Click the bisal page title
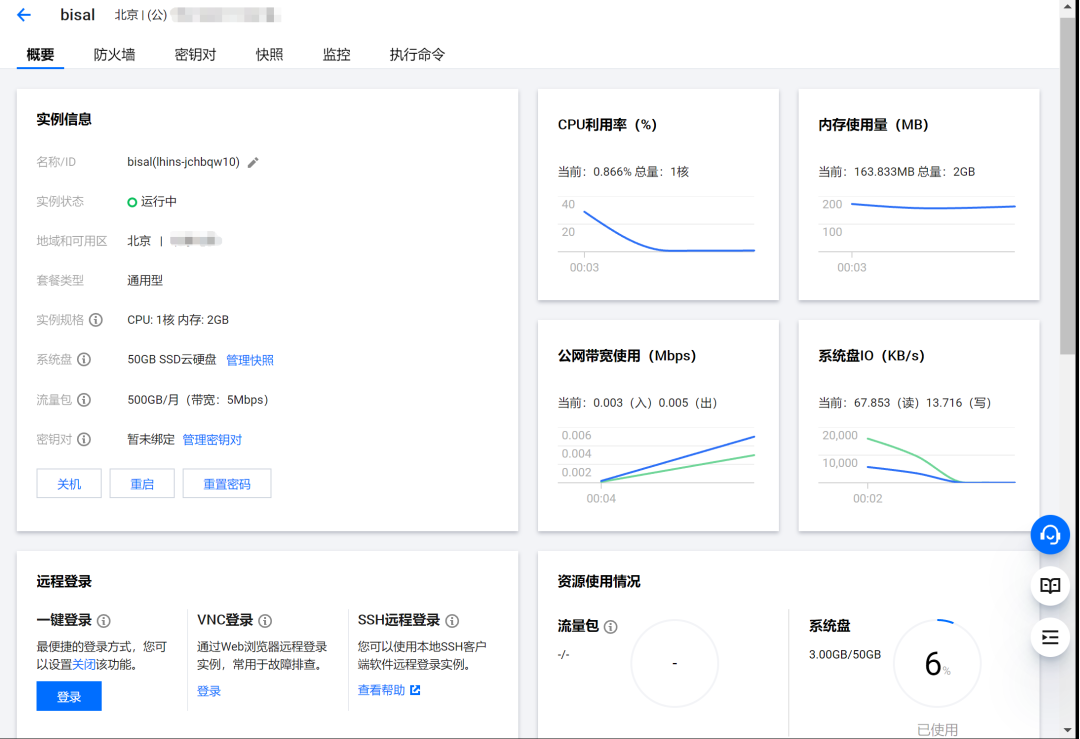Viewport: 1080px width, 739px height. click(77, 14)
